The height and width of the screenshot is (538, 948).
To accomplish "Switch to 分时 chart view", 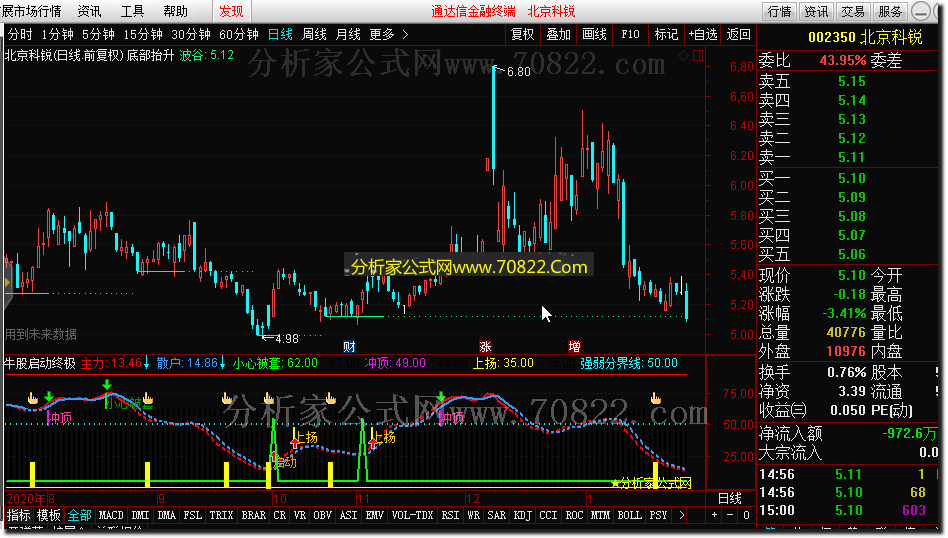I will (20, 34).
